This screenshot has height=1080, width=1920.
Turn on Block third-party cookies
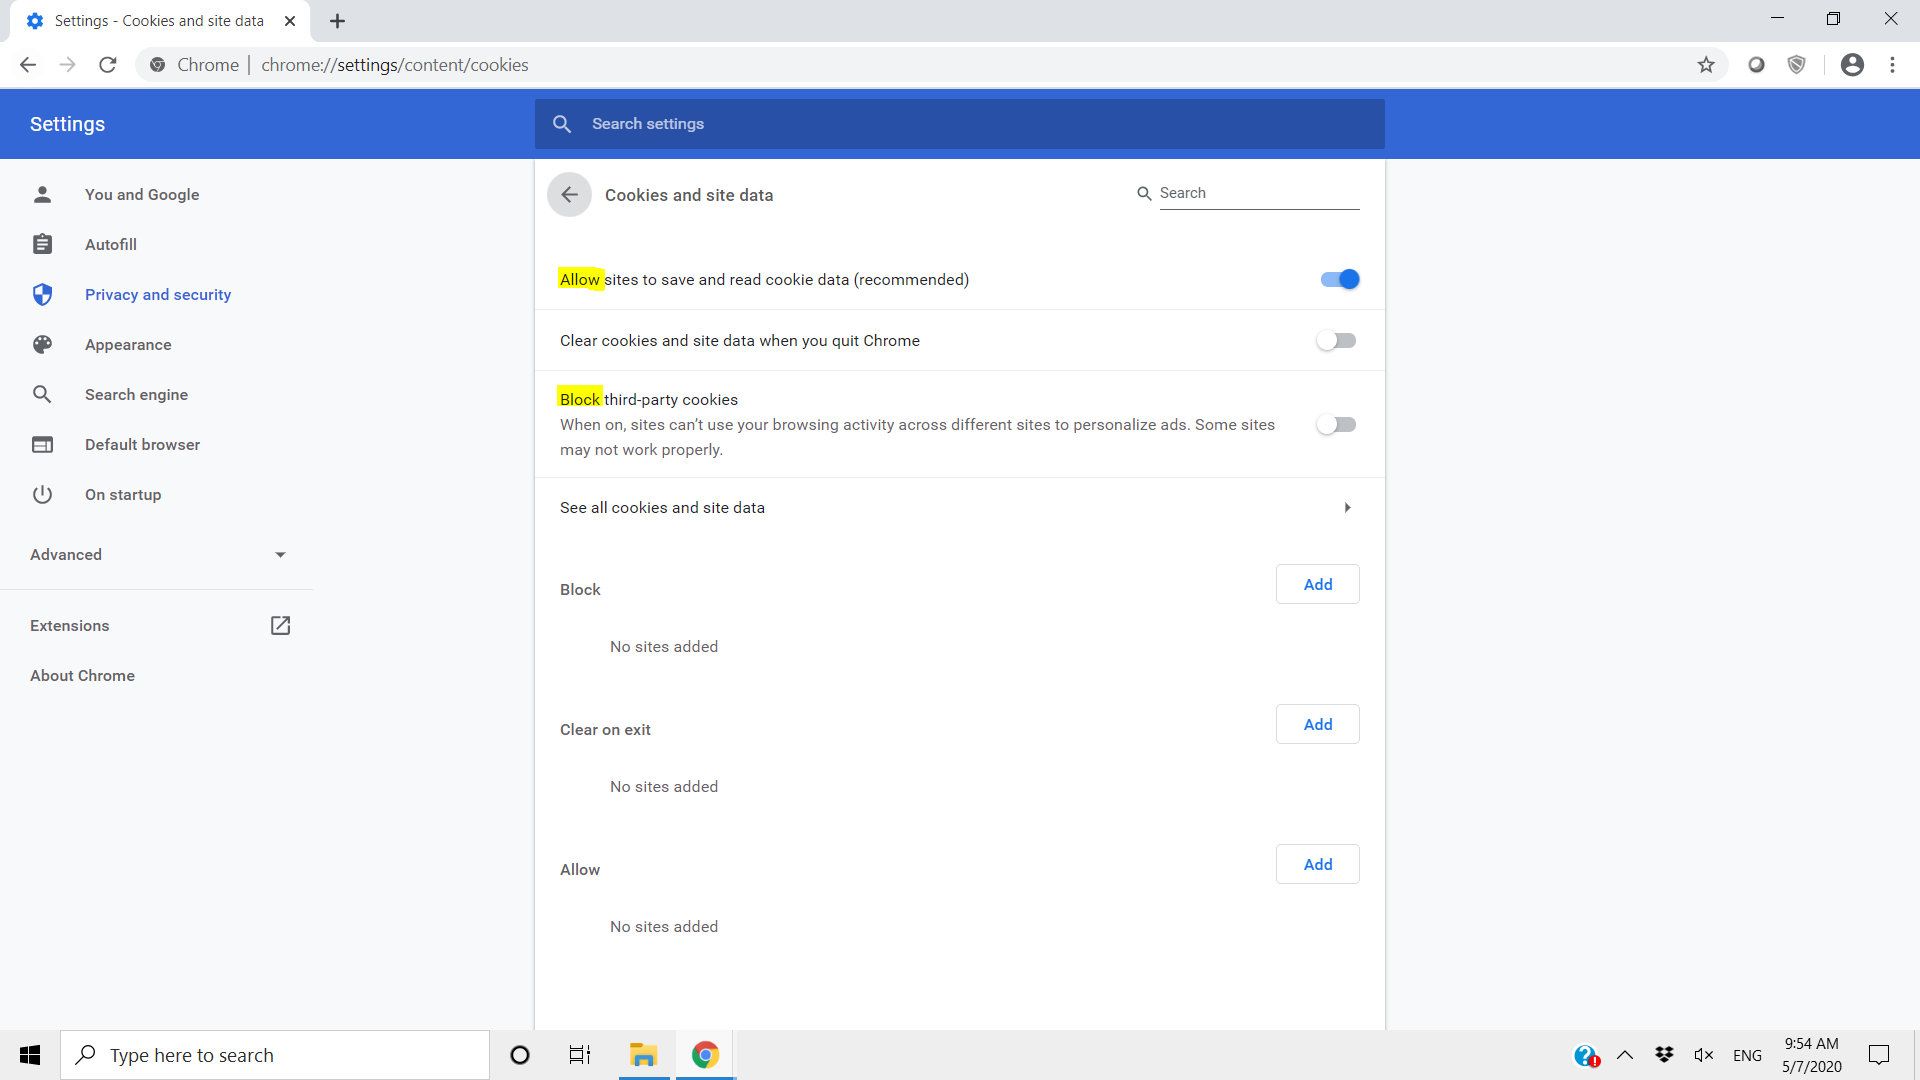coord(1336,425)
